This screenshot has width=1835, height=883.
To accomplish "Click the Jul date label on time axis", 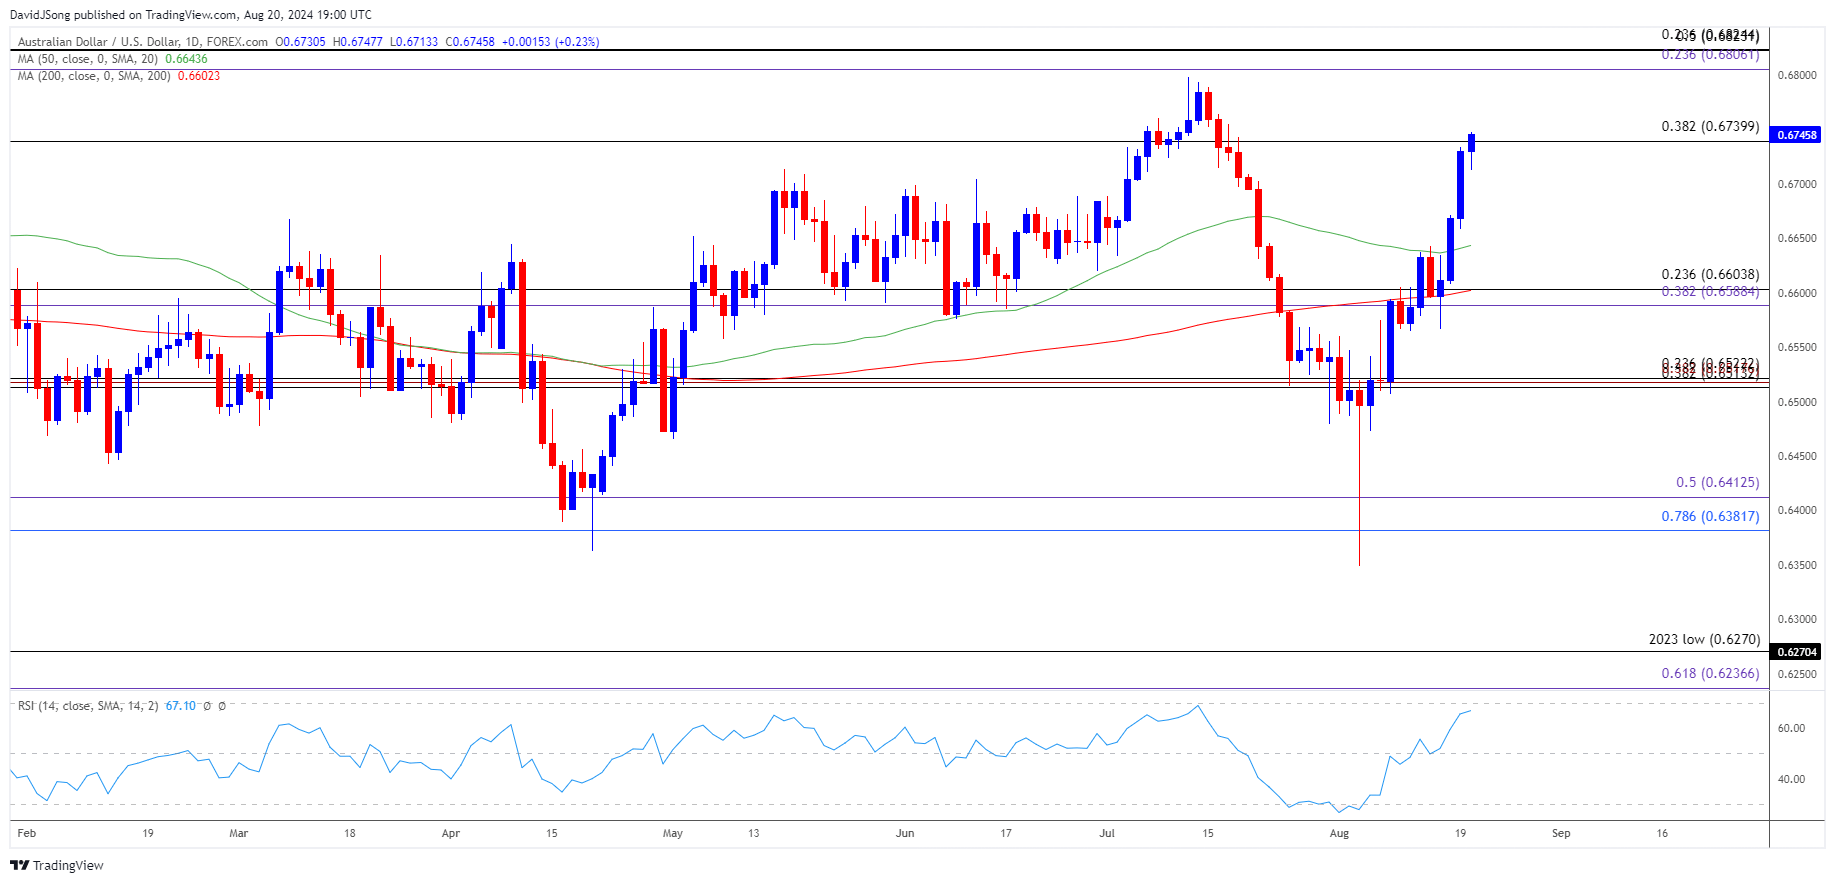I will point(1107,833).
